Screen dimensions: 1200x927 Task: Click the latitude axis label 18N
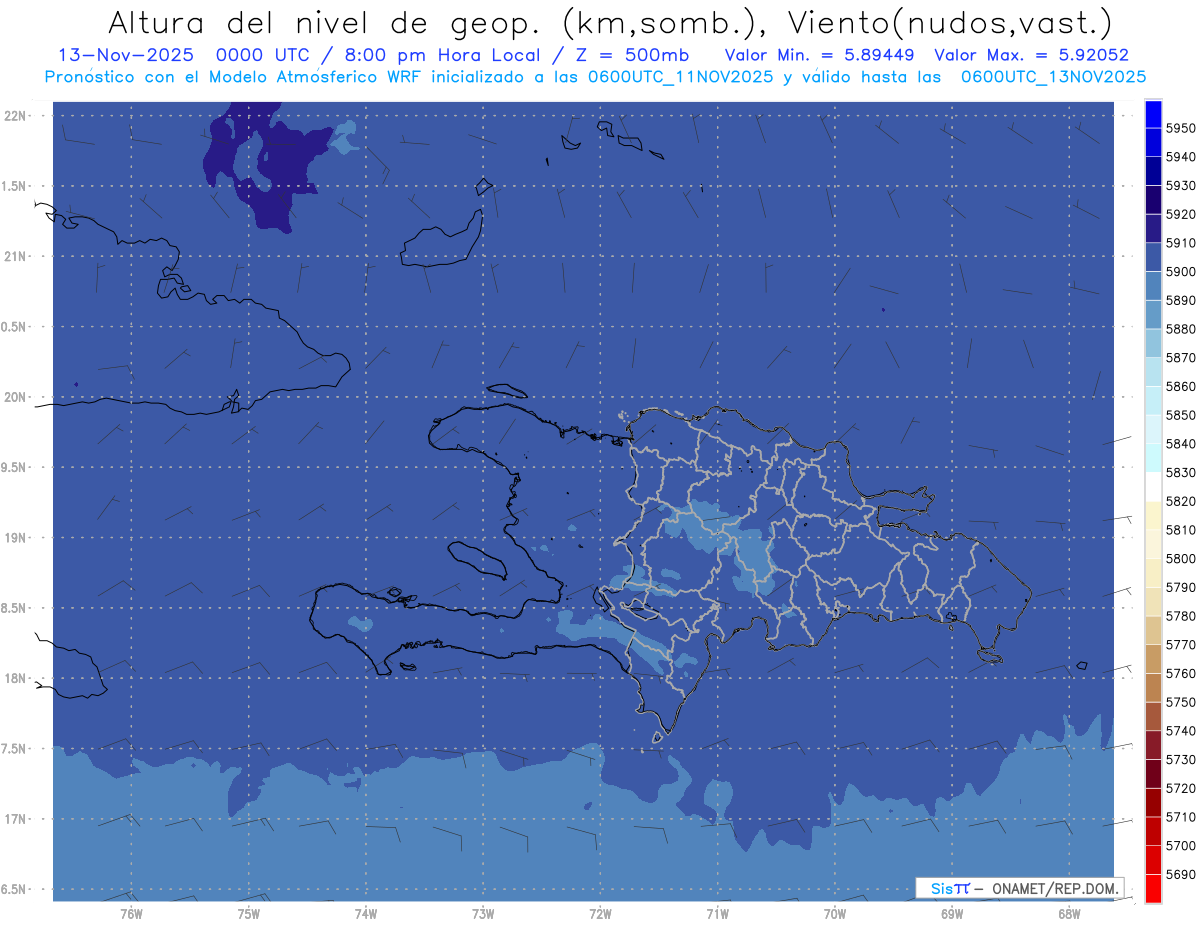coord(15,678)
